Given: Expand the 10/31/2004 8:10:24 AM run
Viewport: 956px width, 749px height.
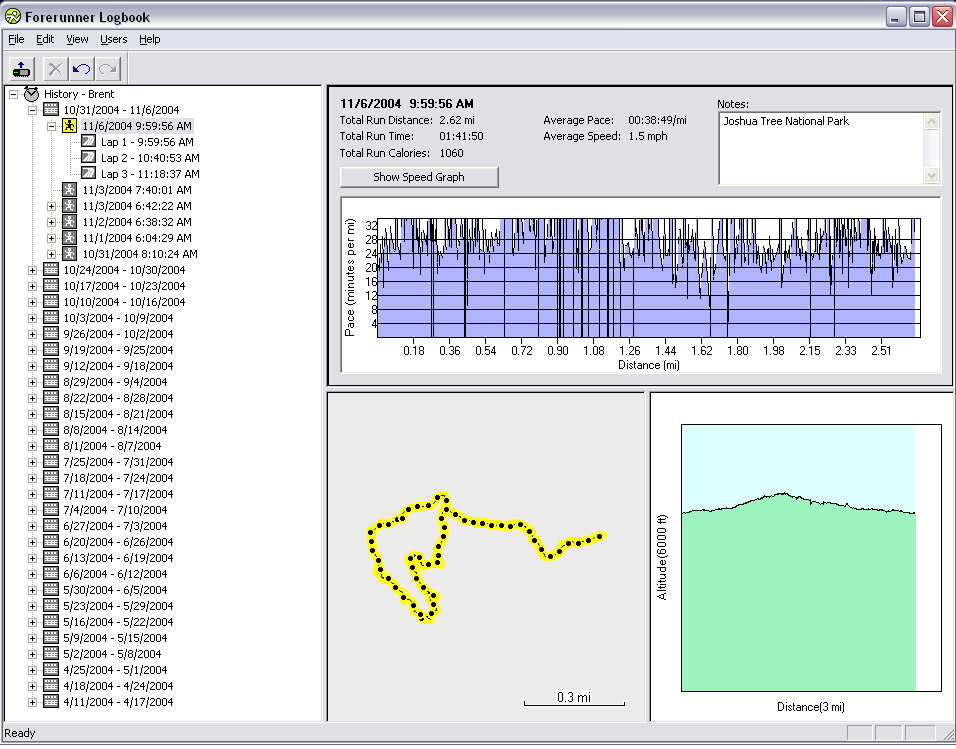Looking at the screenshot, I should tap(52, 254).
